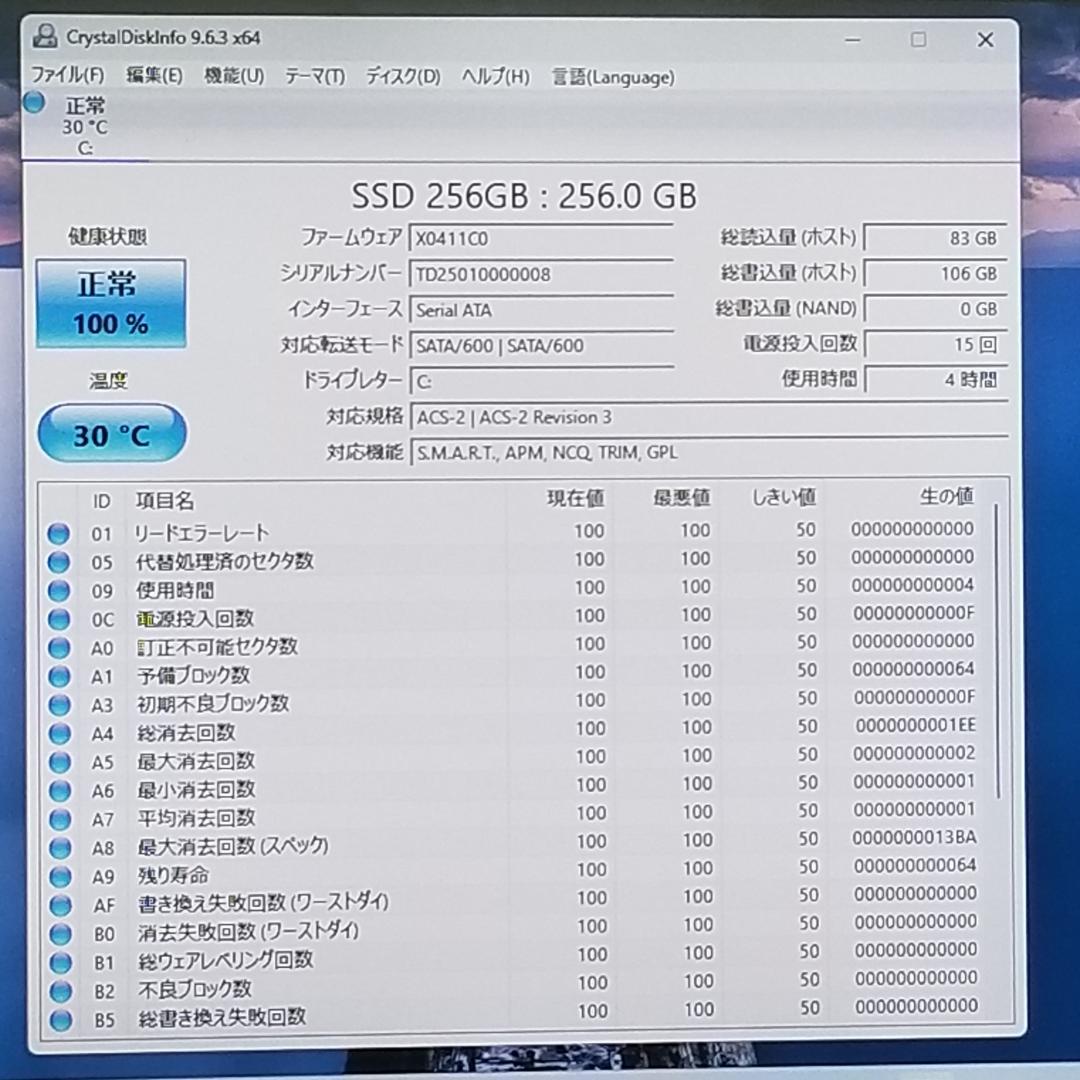Select the C: drive indicator at top
Screen dimensions: 1080x1080
tap(85, 125)
